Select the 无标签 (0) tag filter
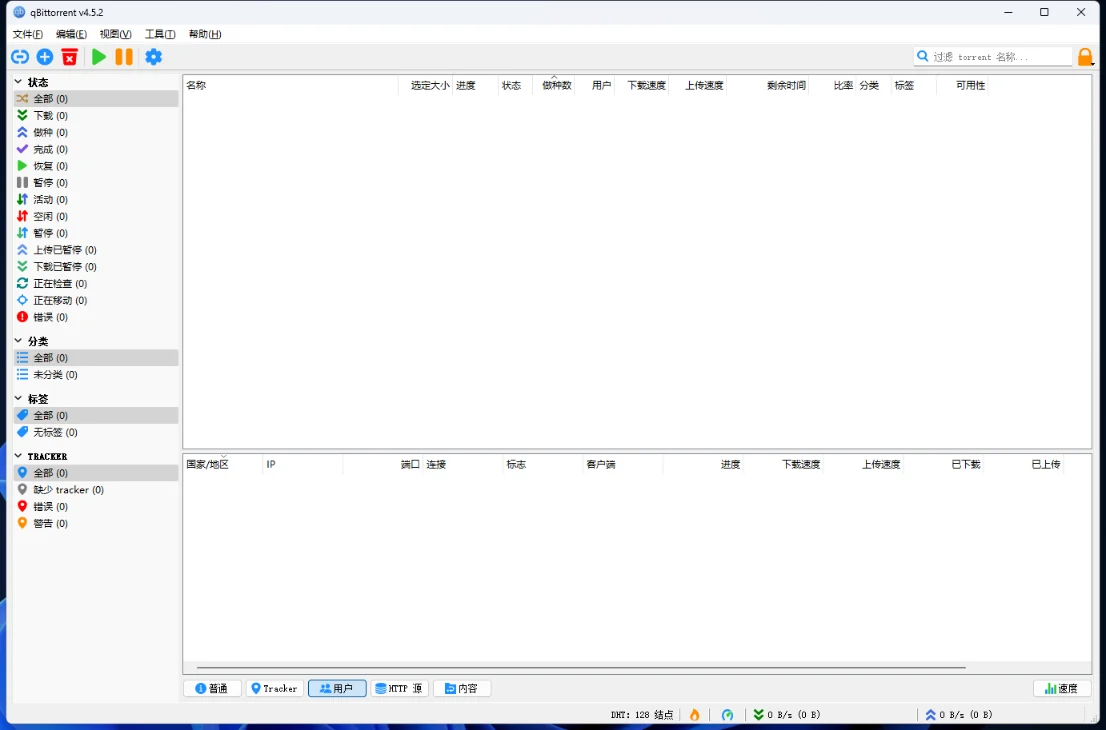 (96, 432)
